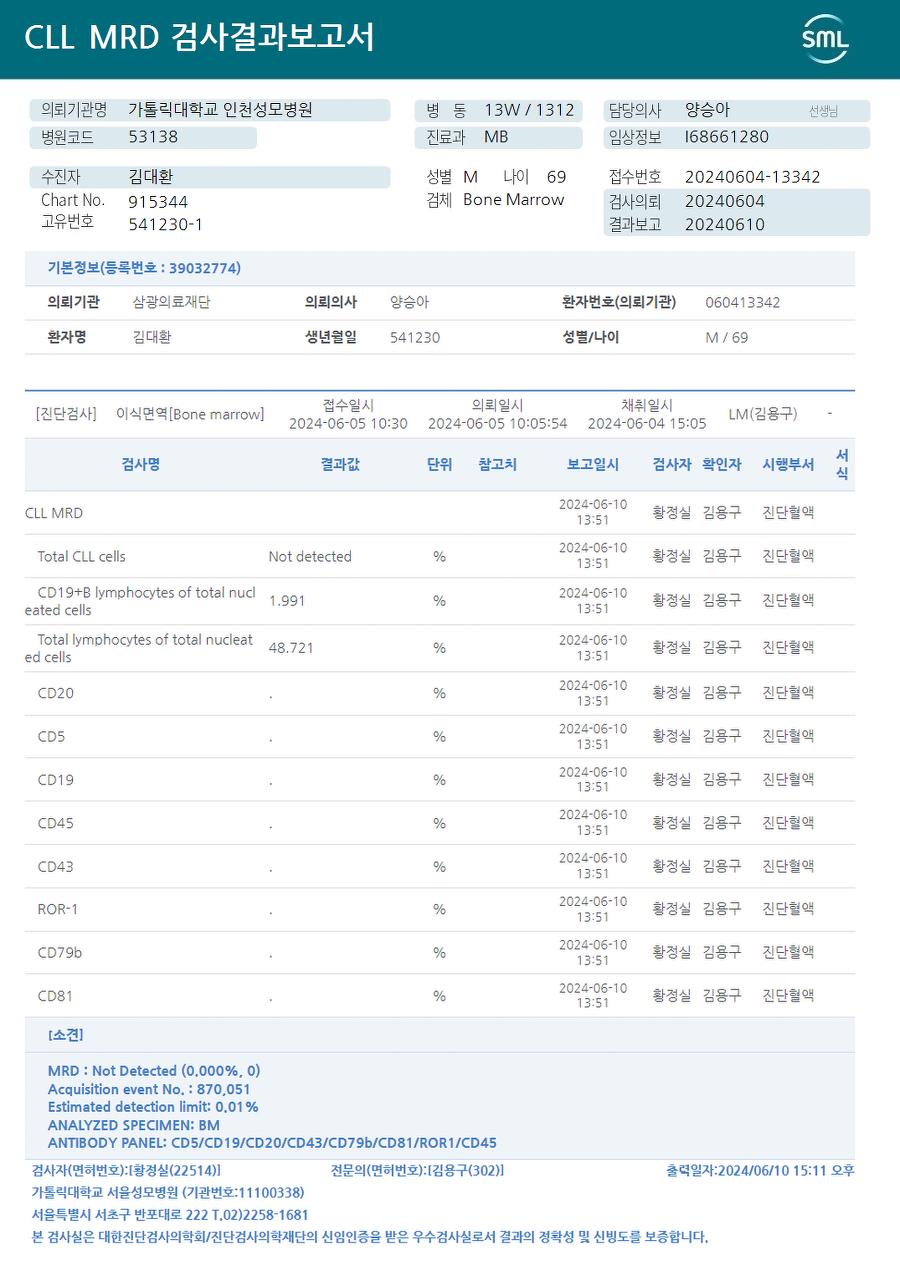900x1271 pixels.
Task: Click result value '1.991'
Action: coord(287,601)
